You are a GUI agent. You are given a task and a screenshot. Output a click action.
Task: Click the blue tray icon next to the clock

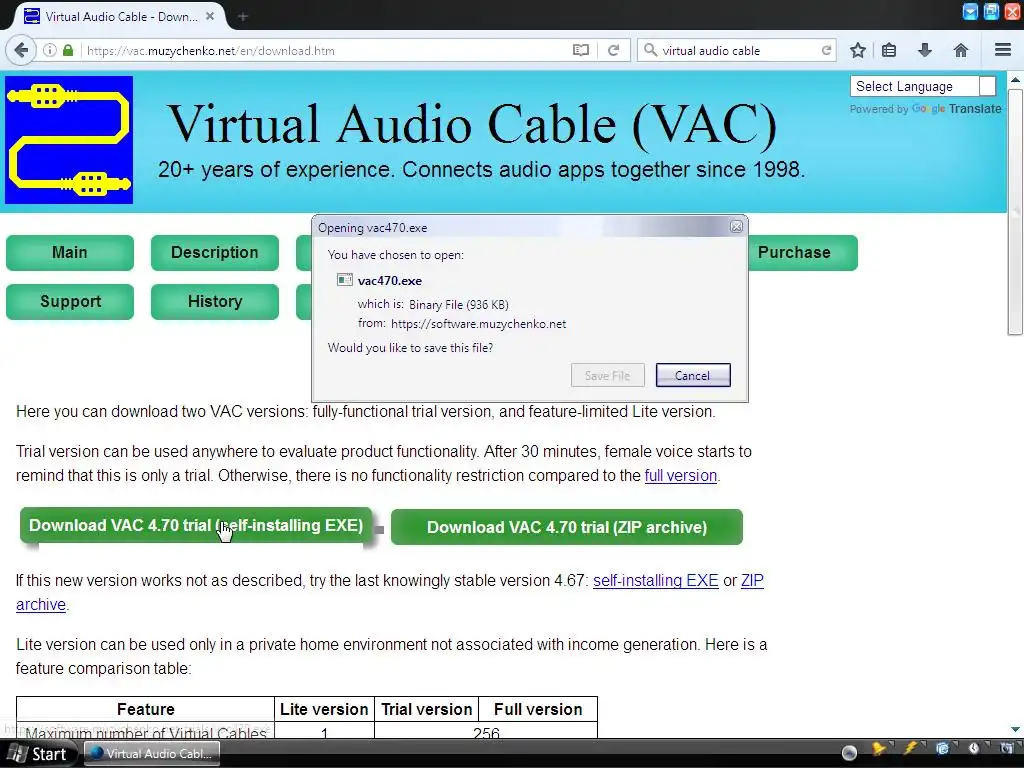pyautogui.click(x=942, y=748)
